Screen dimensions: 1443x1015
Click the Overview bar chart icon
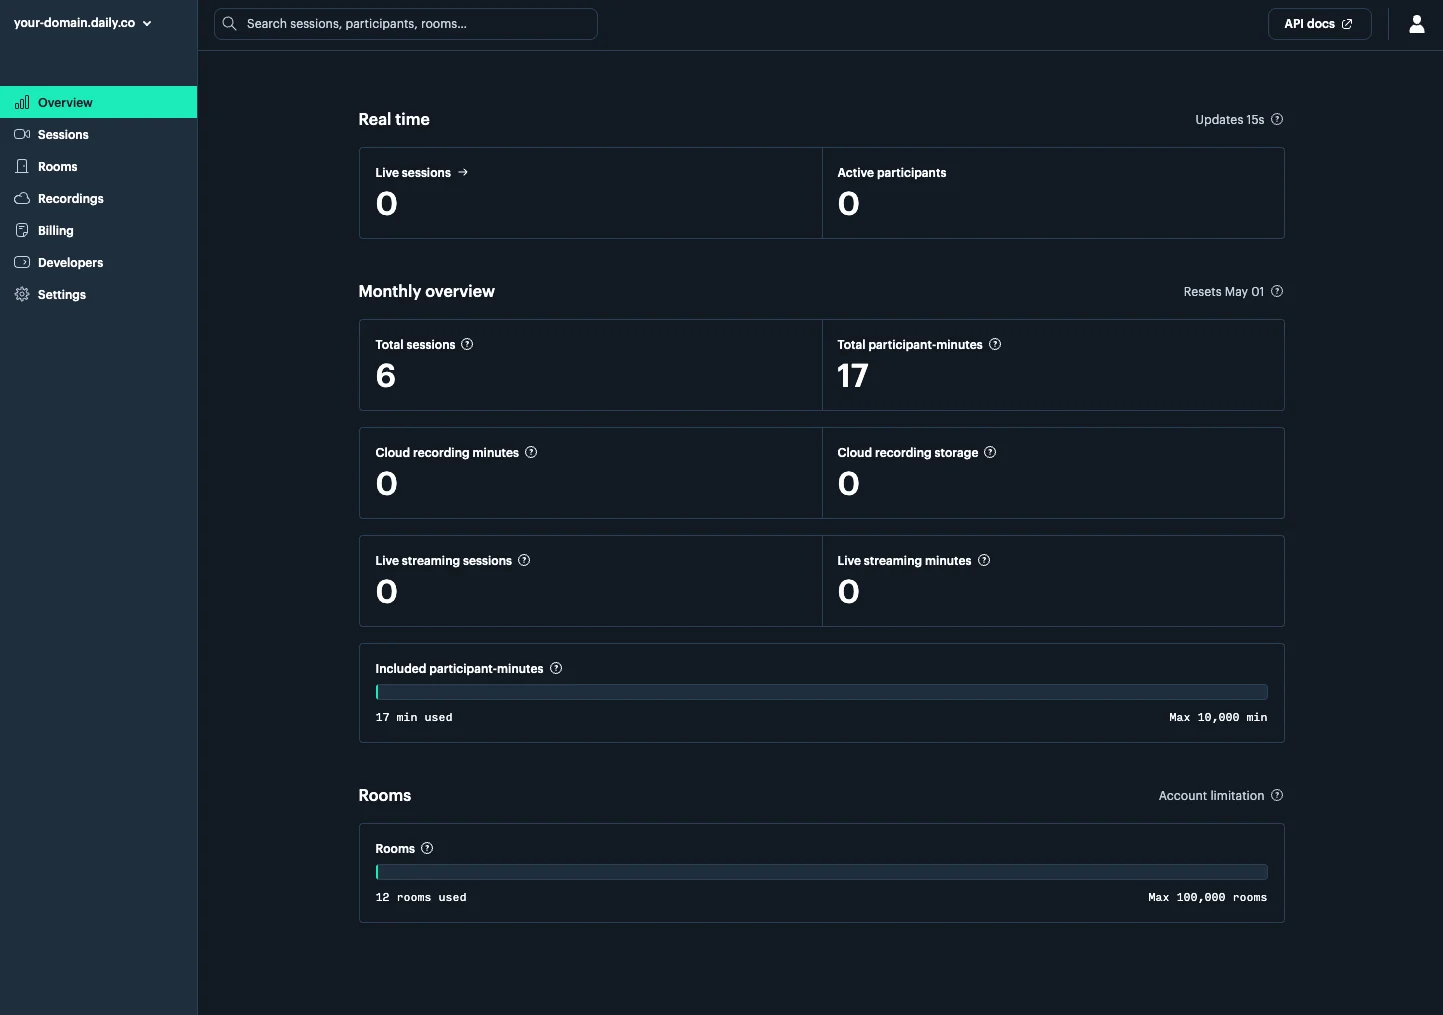(22, 102)
